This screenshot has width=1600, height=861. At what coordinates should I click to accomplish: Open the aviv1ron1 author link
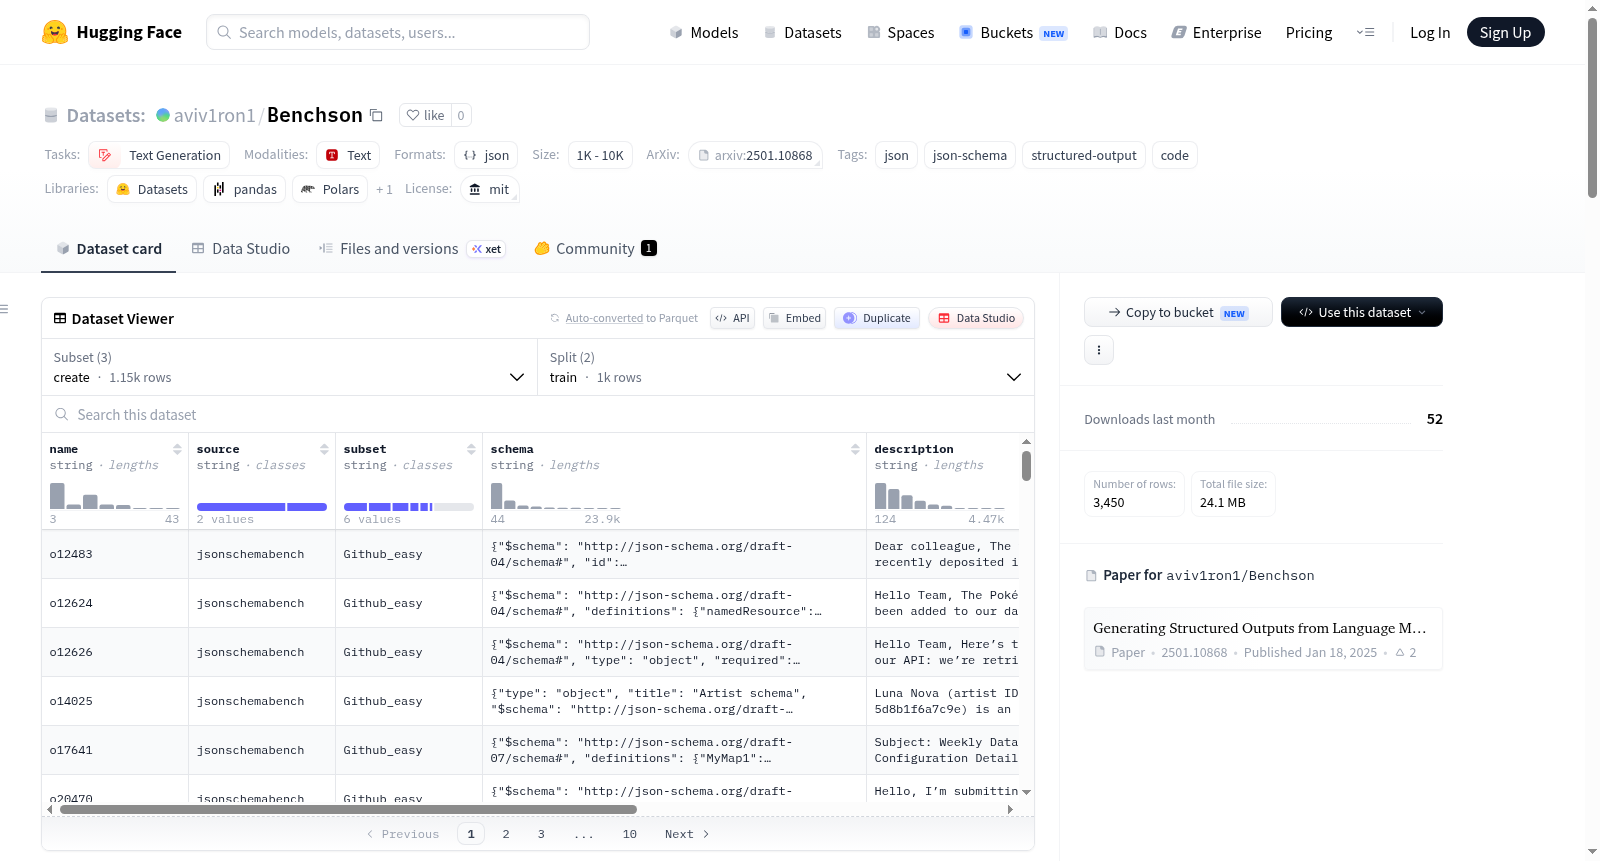[215, 115]
